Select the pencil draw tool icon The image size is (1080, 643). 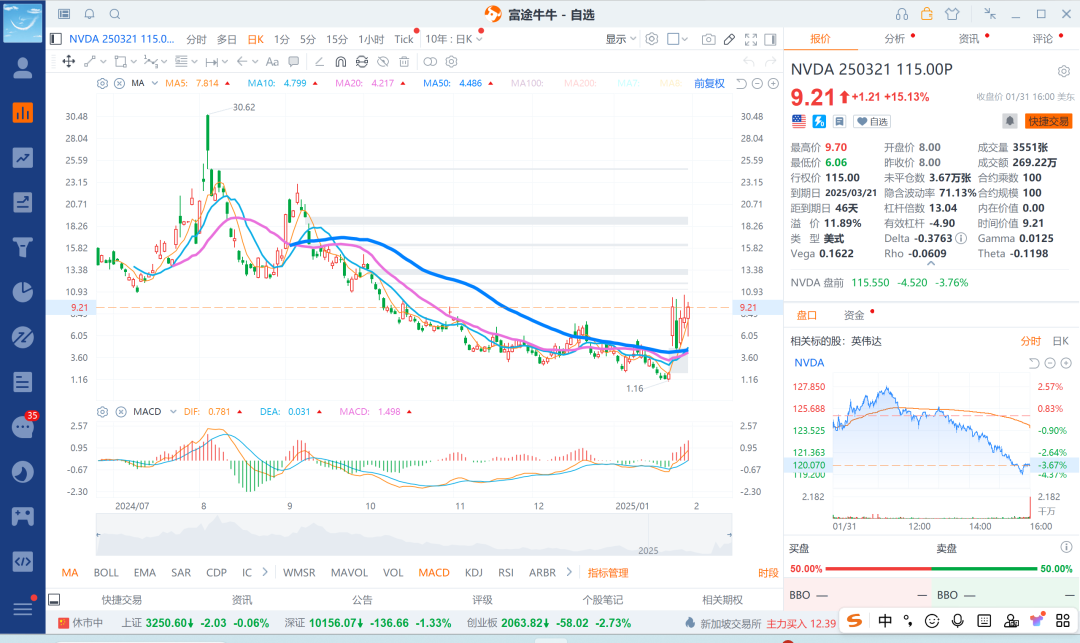729,39
